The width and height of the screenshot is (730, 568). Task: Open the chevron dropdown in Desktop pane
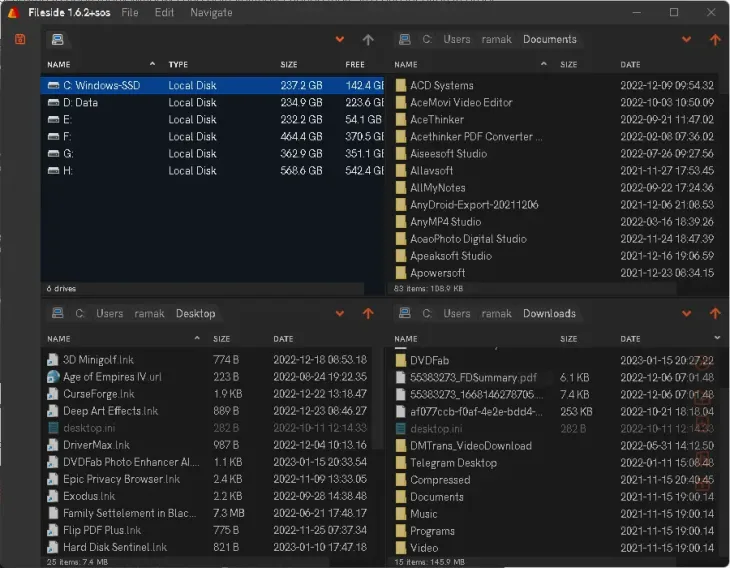click(340, 313)
